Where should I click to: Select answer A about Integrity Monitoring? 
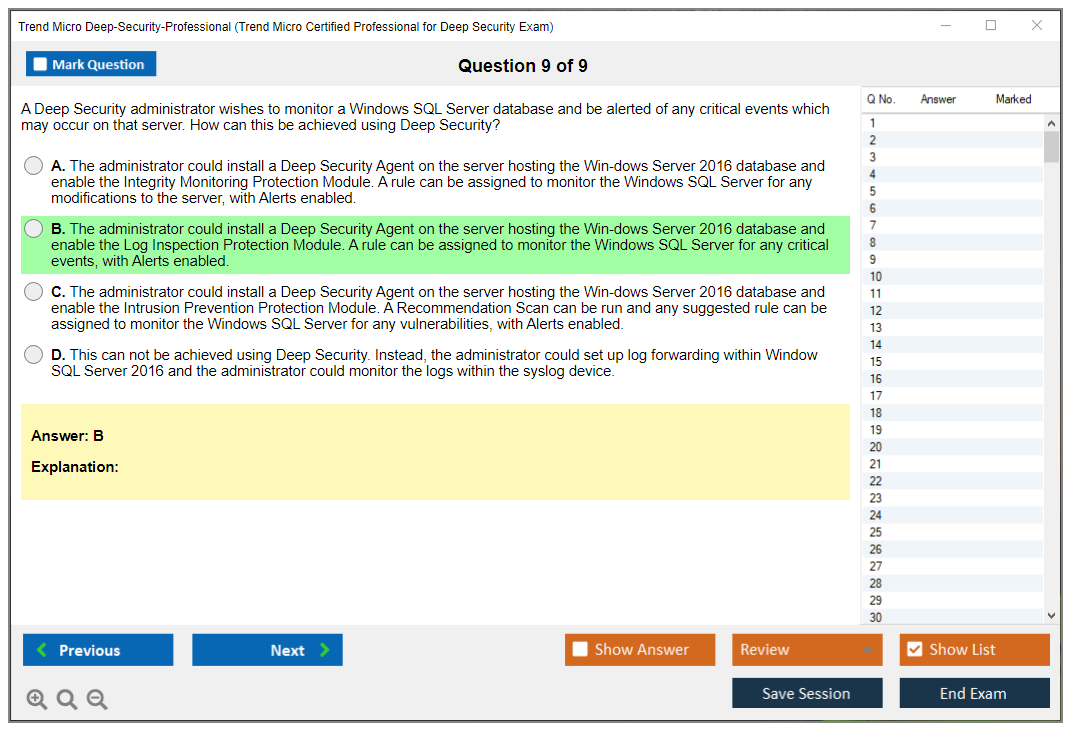(x=34, y=166)
